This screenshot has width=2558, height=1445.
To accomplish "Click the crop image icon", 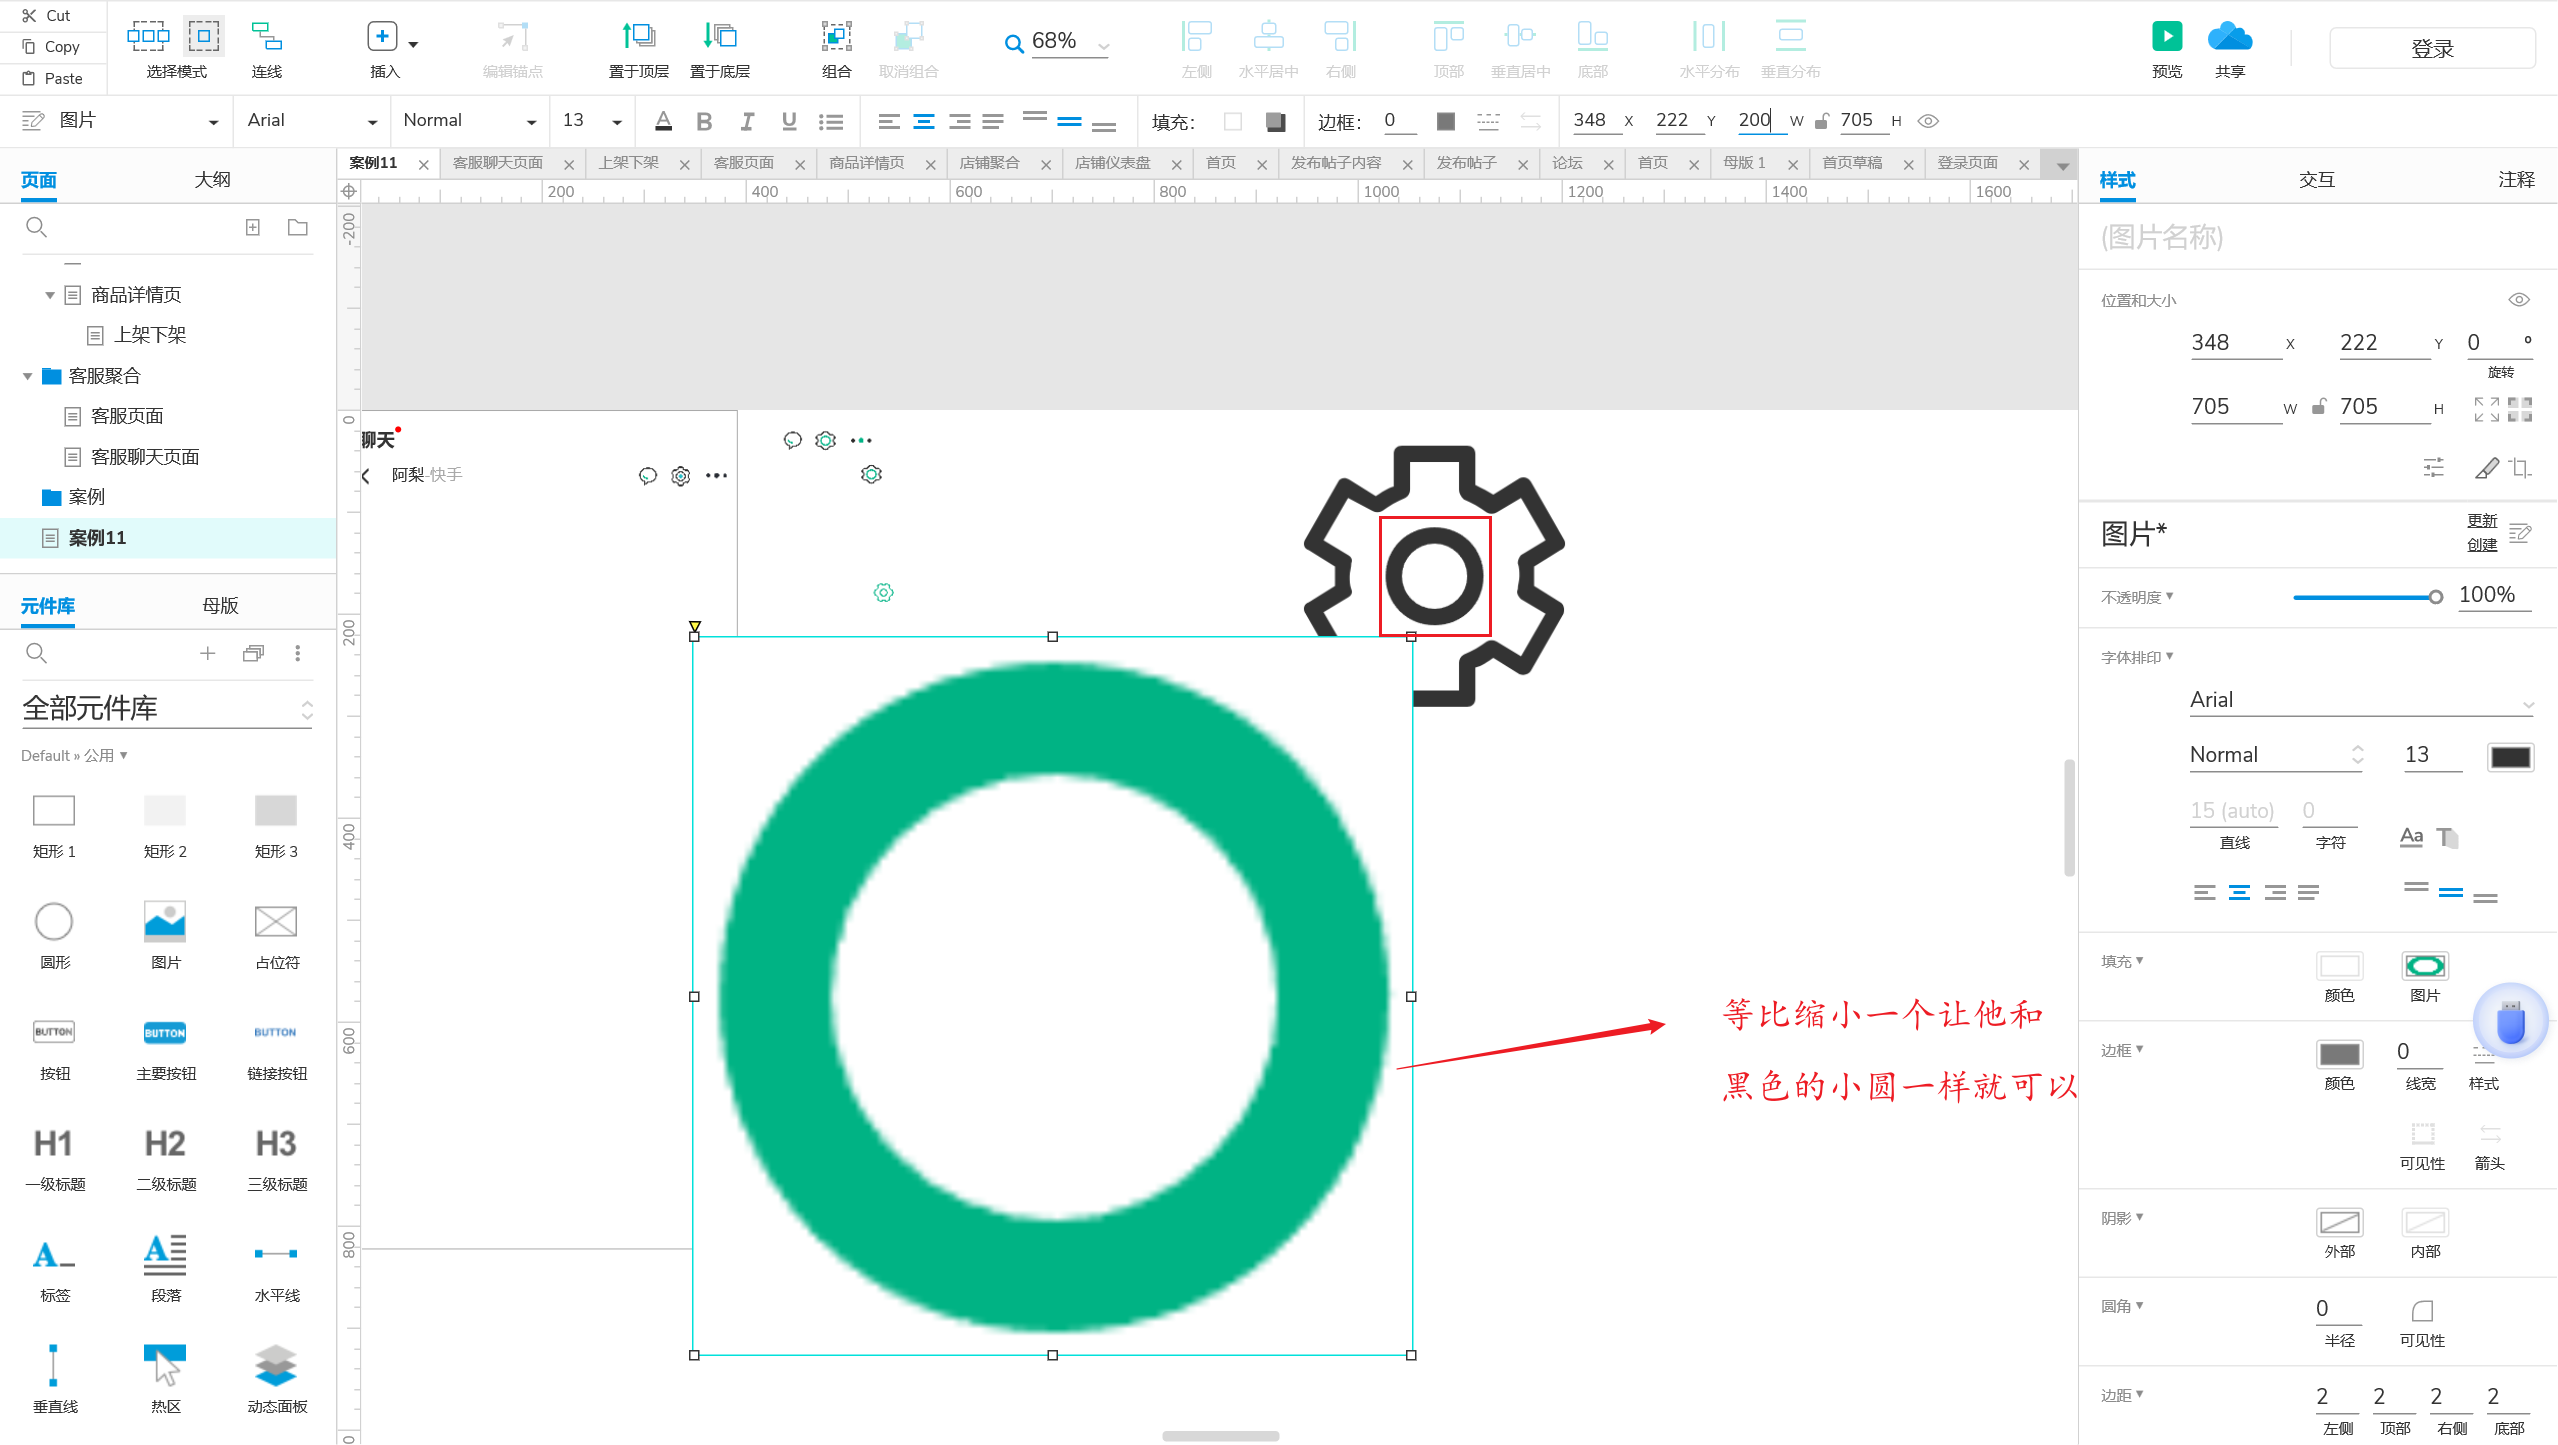I will [2520, 467].
